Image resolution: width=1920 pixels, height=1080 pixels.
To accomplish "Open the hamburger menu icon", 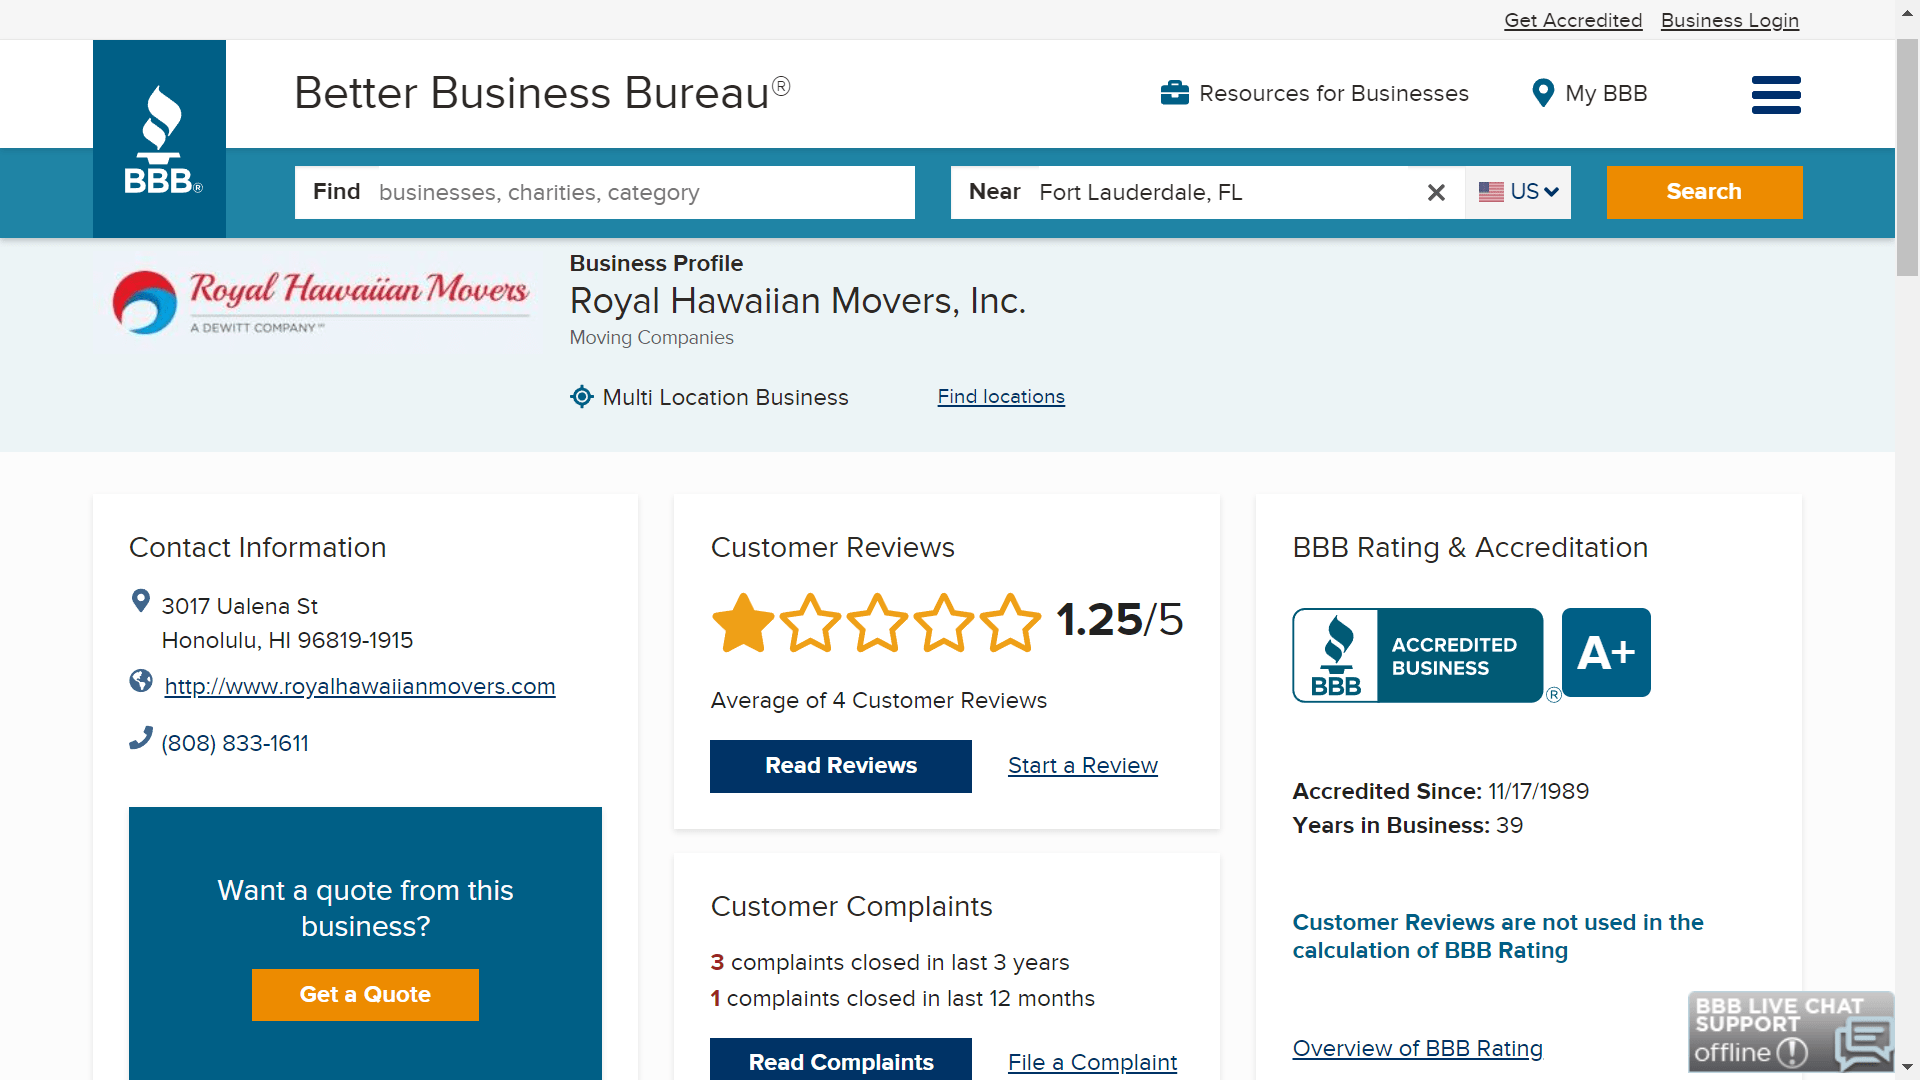I will pos(1776,95).
